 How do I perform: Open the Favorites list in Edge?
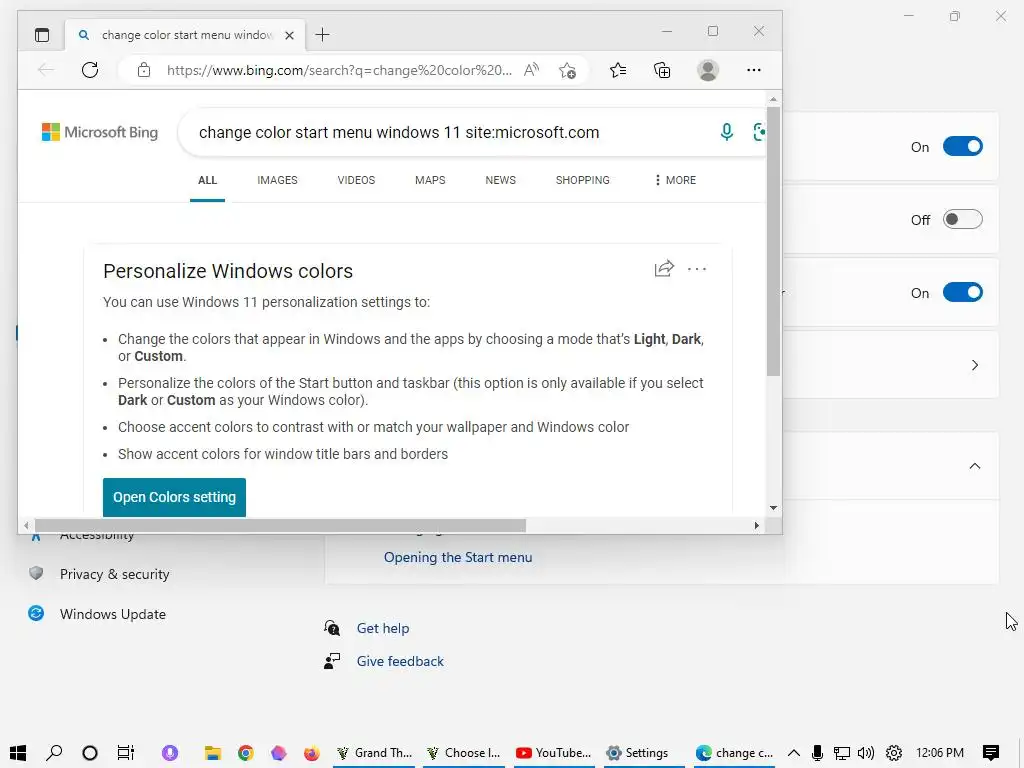click(618, 70)
